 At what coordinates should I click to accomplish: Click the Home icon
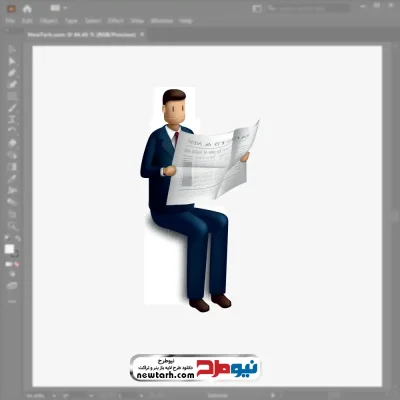click(27, 9)
